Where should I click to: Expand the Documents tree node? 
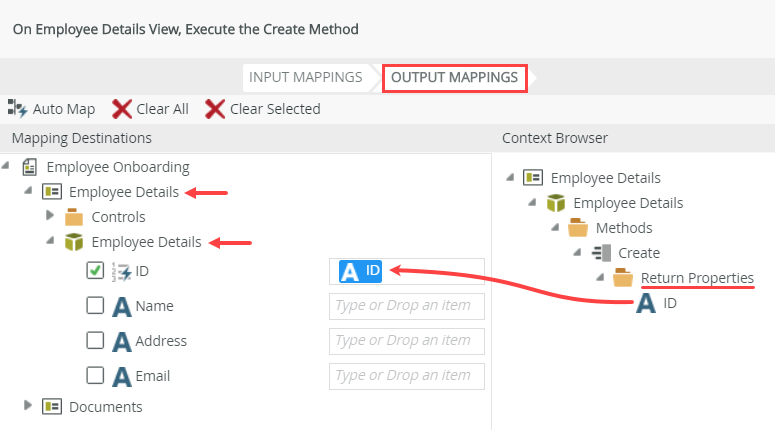pyautogui.click(x=28, y=407)
